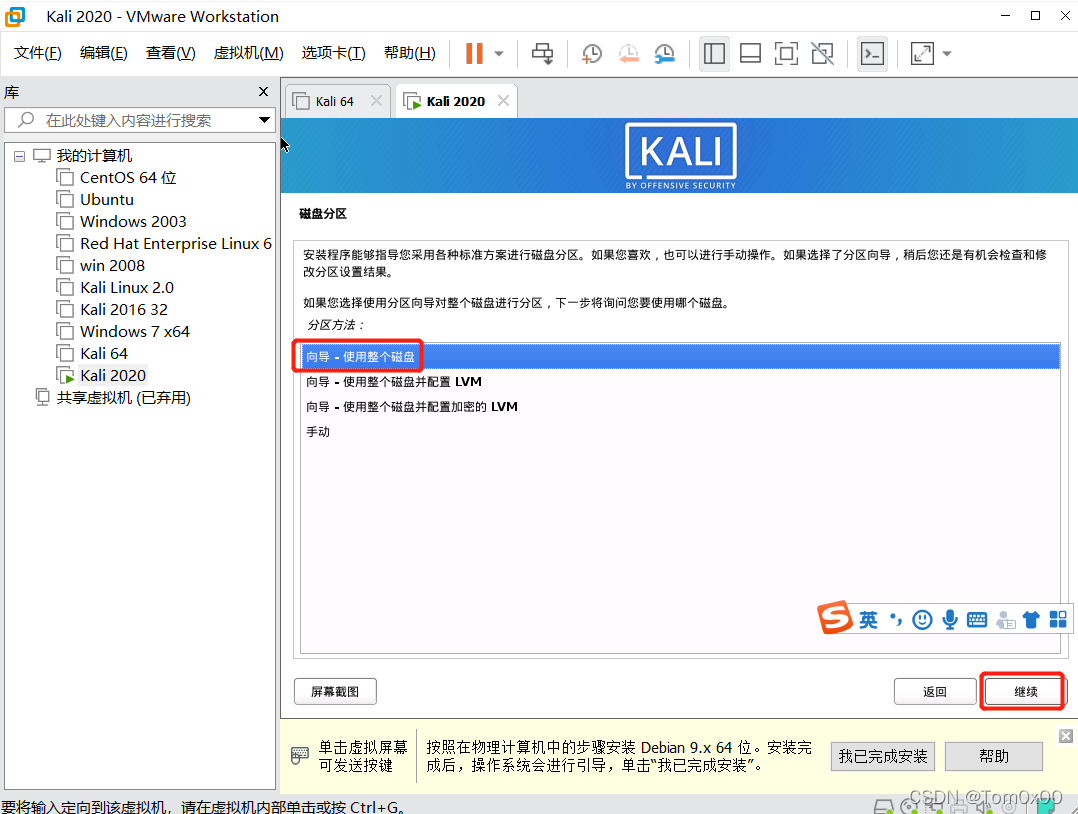
Task: Select 共享虚拟机 (已弃用) in the library
Action: point(123,398)
